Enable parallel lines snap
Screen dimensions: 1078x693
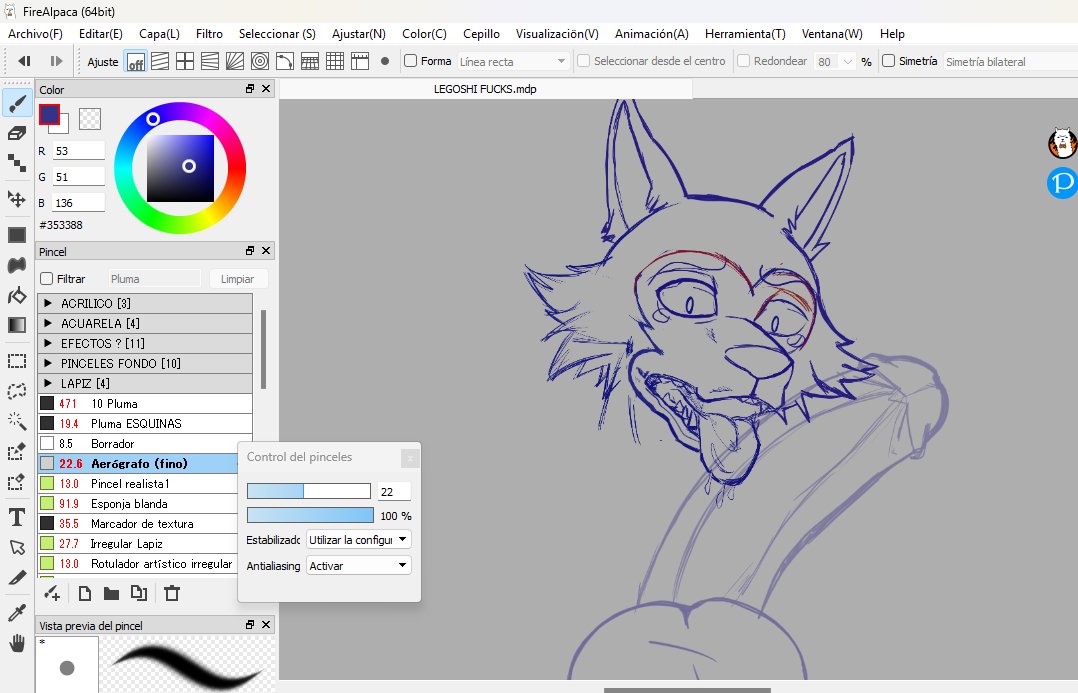click(160, 62)
